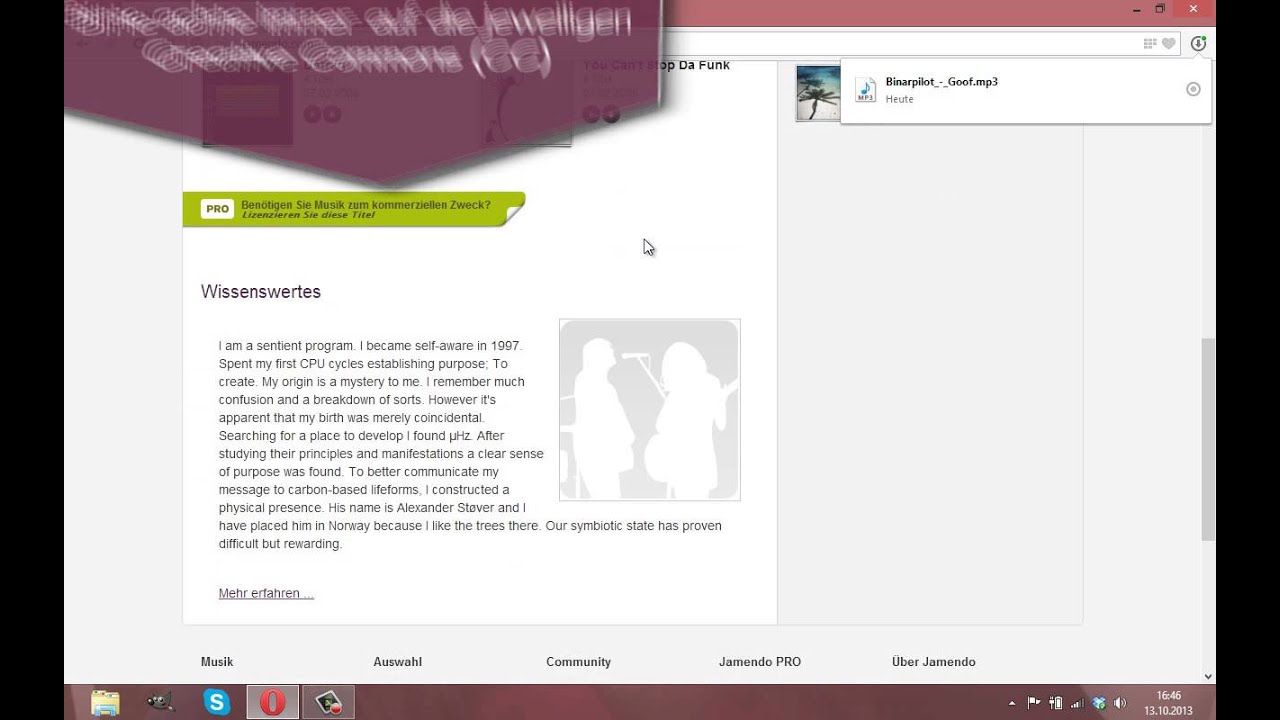This screenshot has width=1280, height=720.
Task: Click the vertical scrollbar thumb of the page
Action: click(x=1208, y=439)
